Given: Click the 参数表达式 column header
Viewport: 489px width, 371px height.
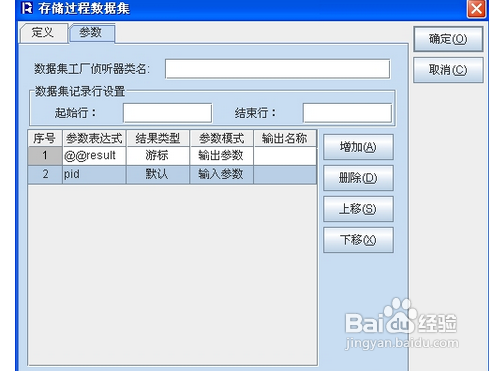Looking at the screenshot, I should click(x=94, y=138).
